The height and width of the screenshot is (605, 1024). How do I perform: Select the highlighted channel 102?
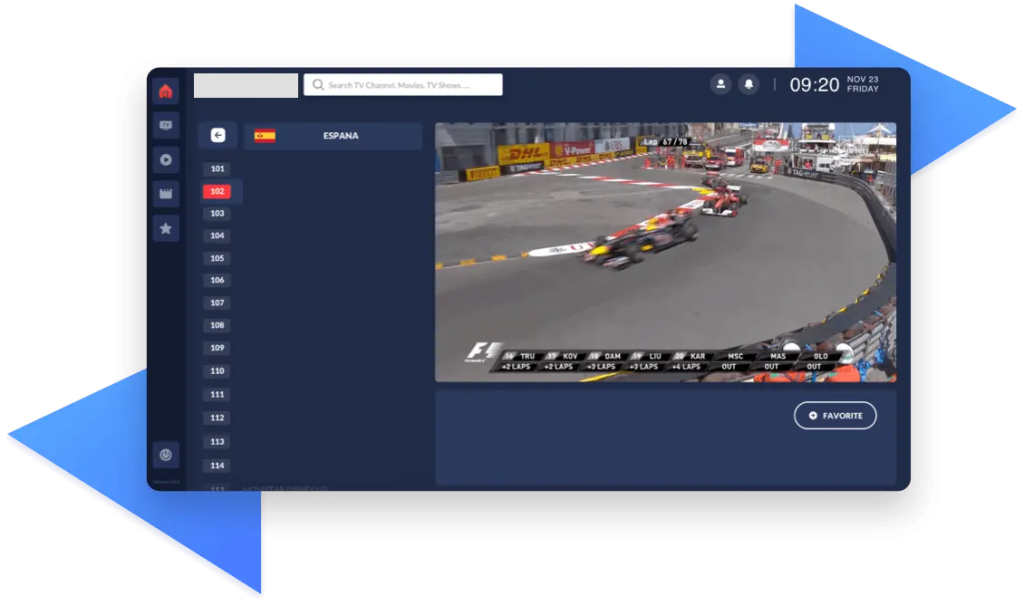point(218,191)
